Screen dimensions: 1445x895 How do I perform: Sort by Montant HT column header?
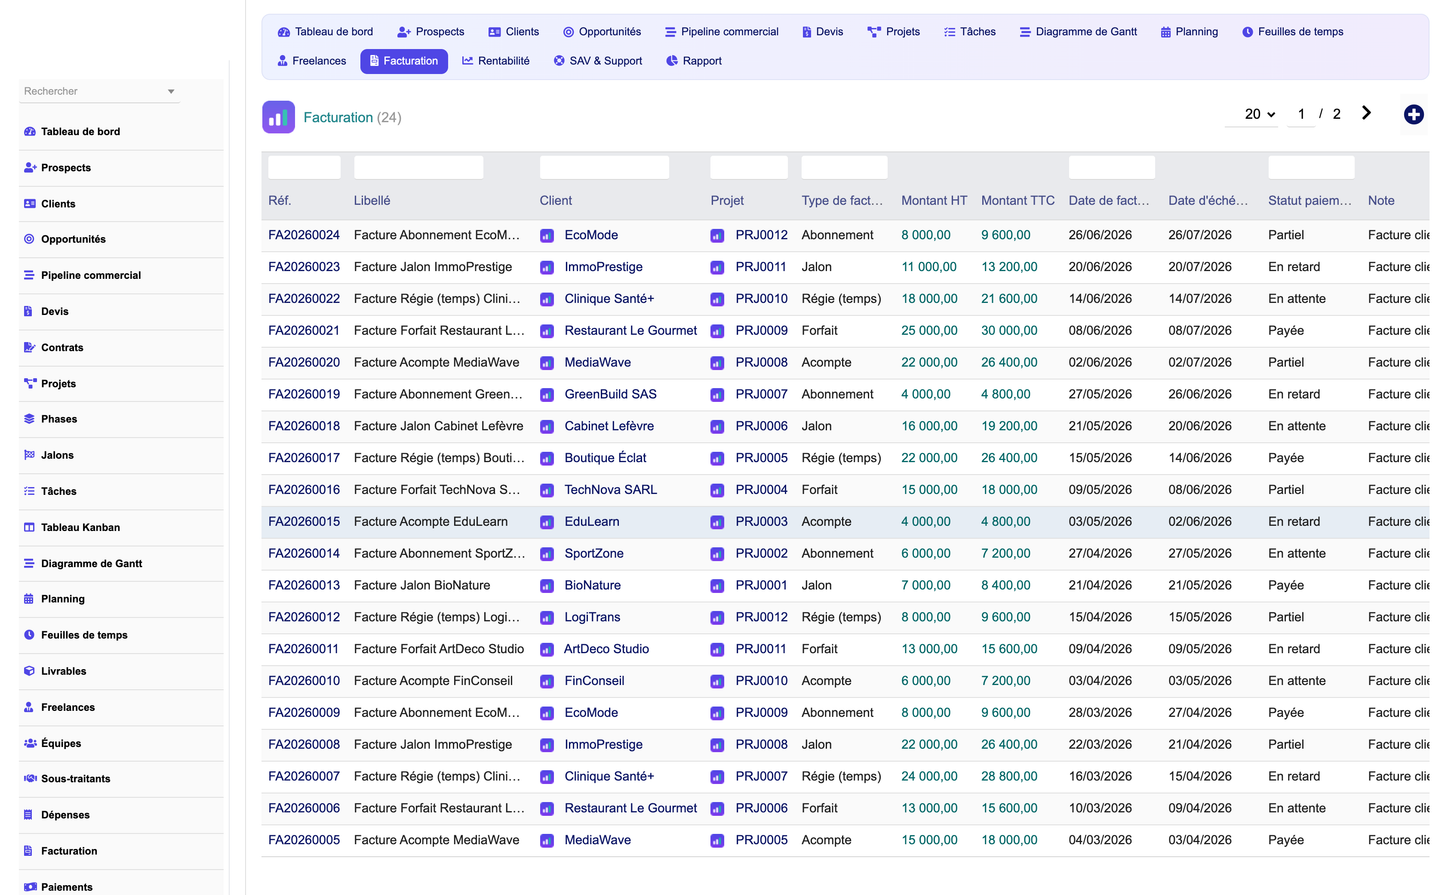pyautogui.click(x=934, y=201)
